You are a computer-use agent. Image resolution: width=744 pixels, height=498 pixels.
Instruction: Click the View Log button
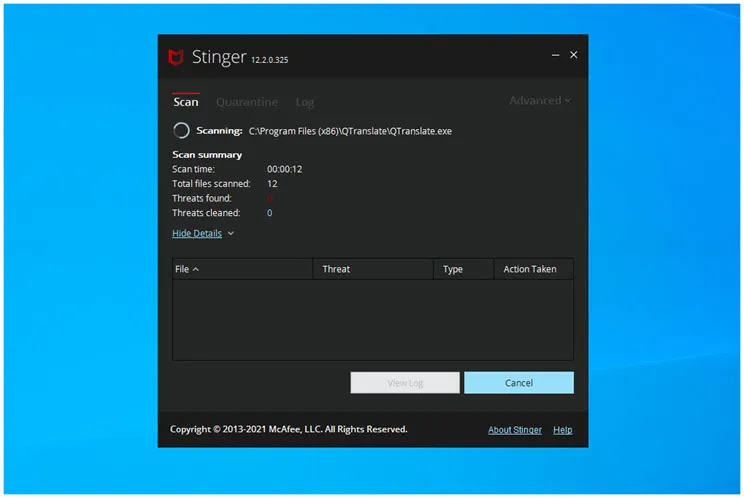[405, 383]
